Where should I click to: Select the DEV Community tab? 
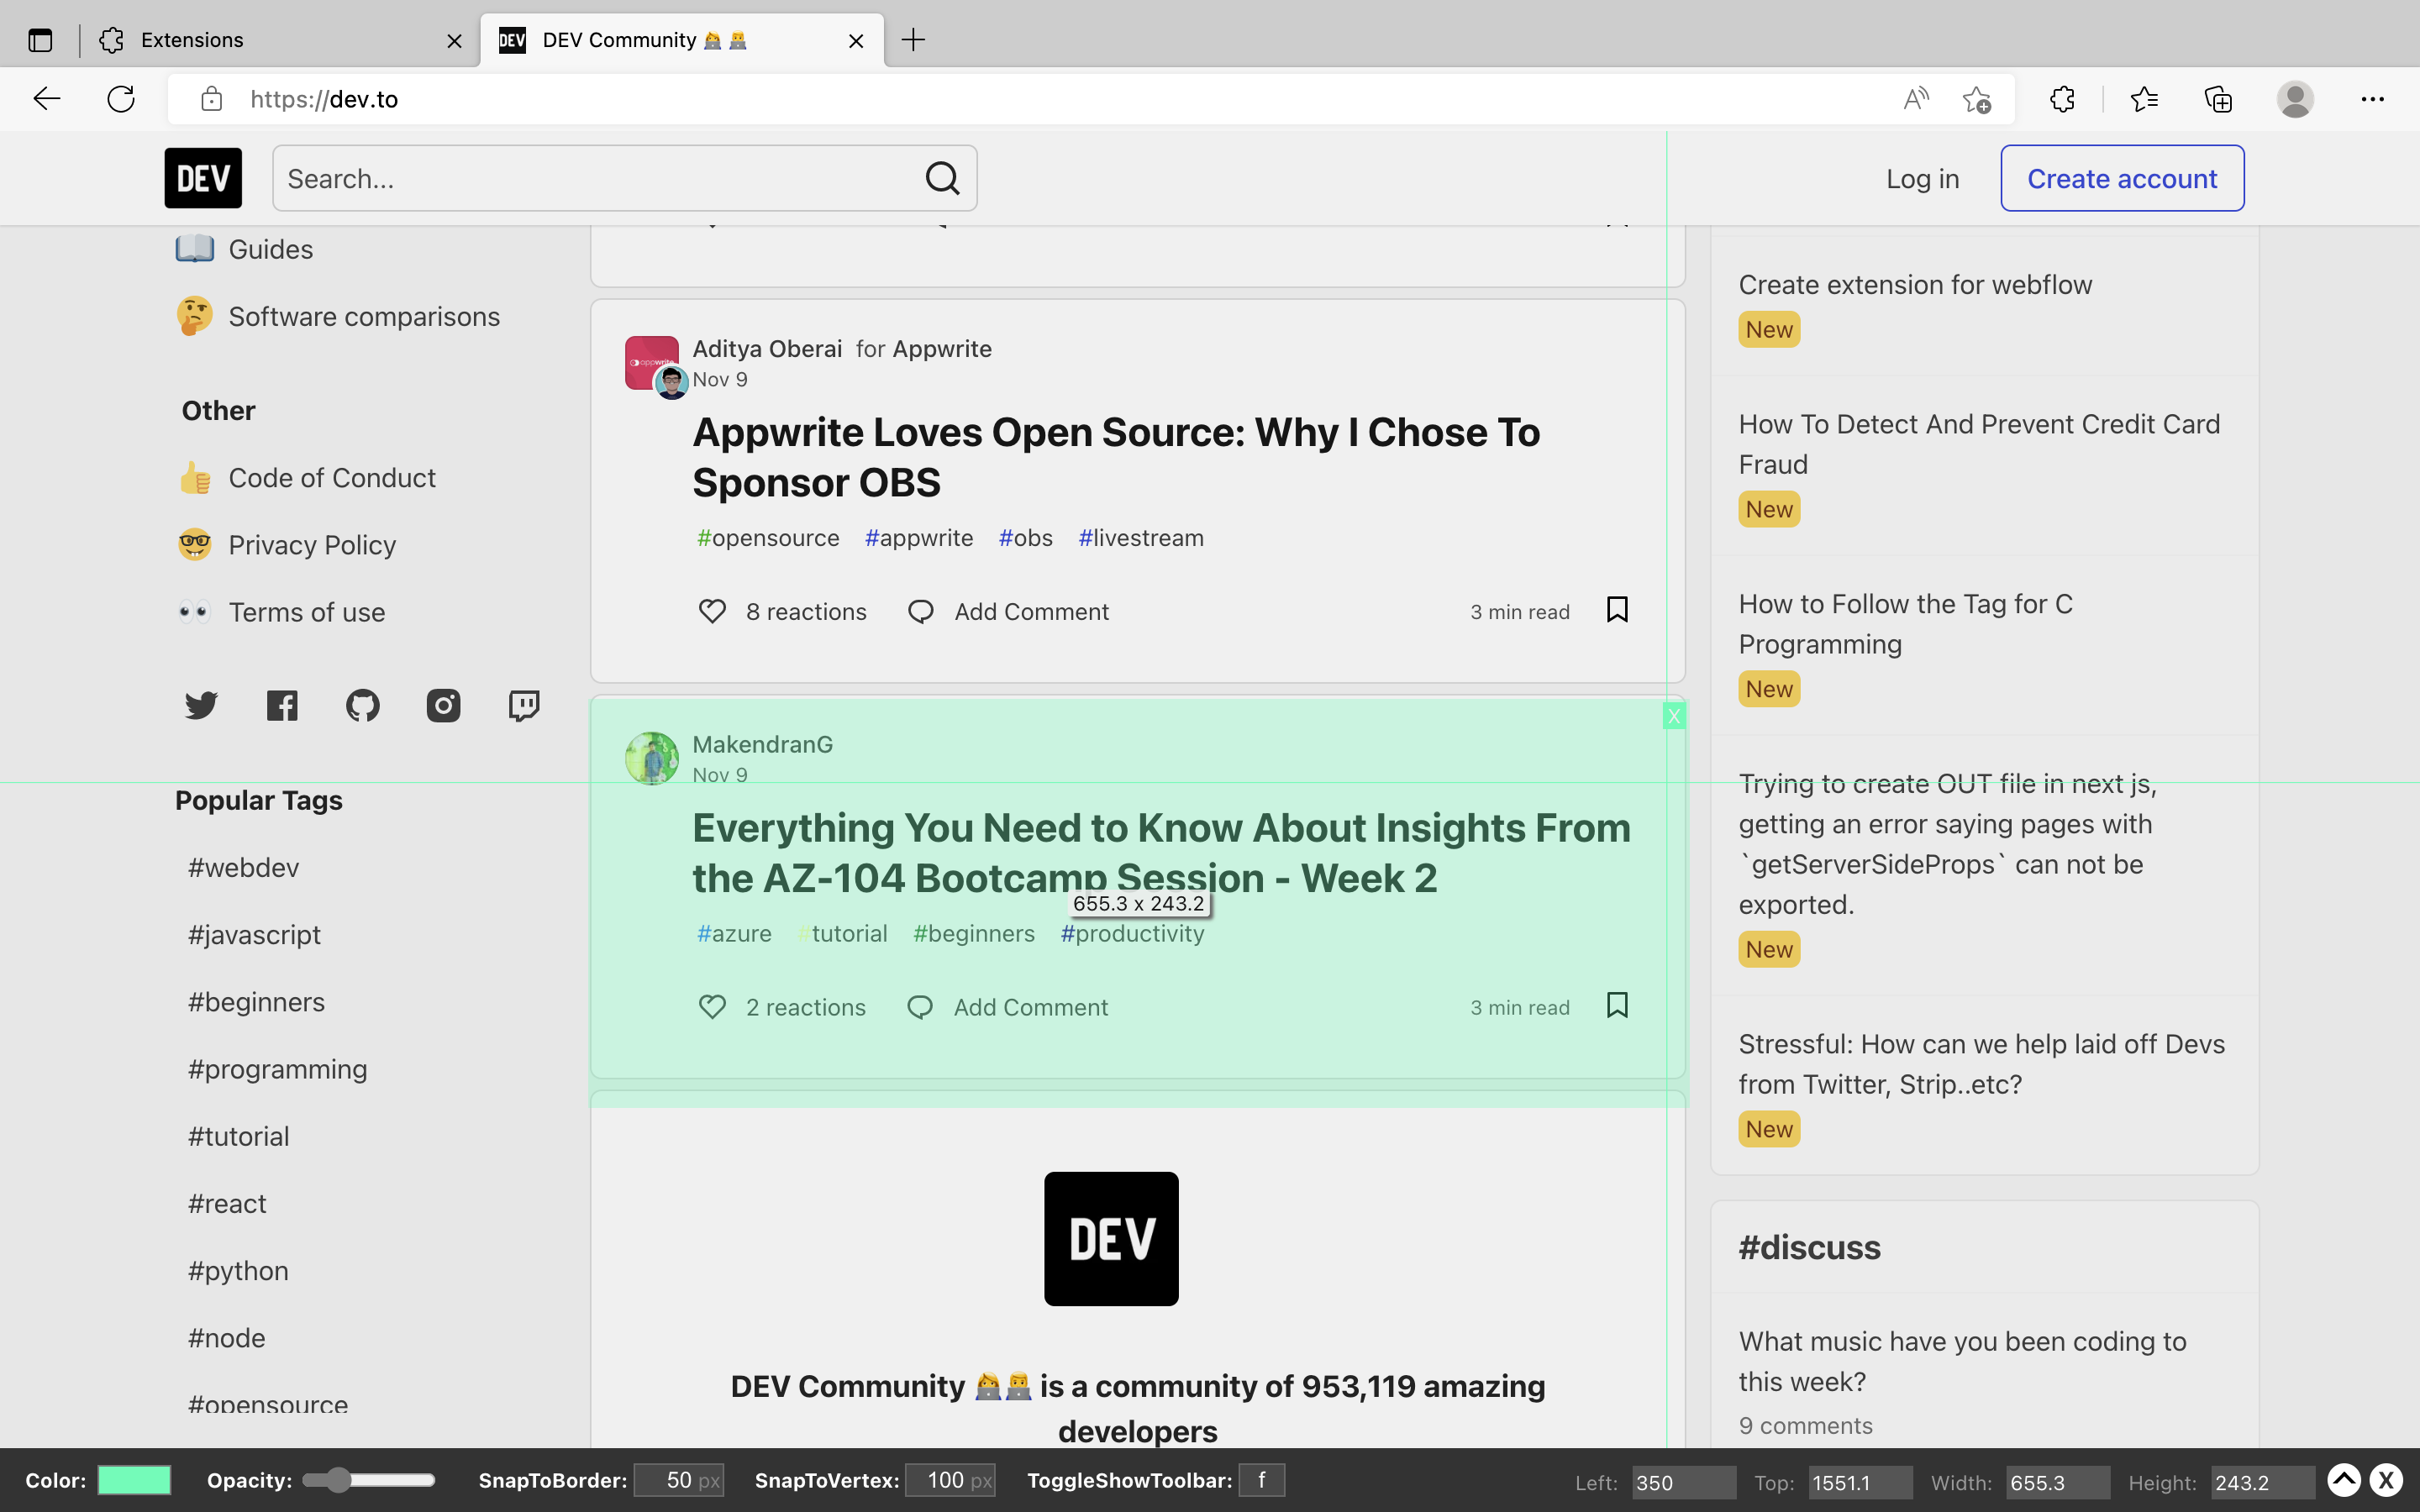[x=682, y=40]
